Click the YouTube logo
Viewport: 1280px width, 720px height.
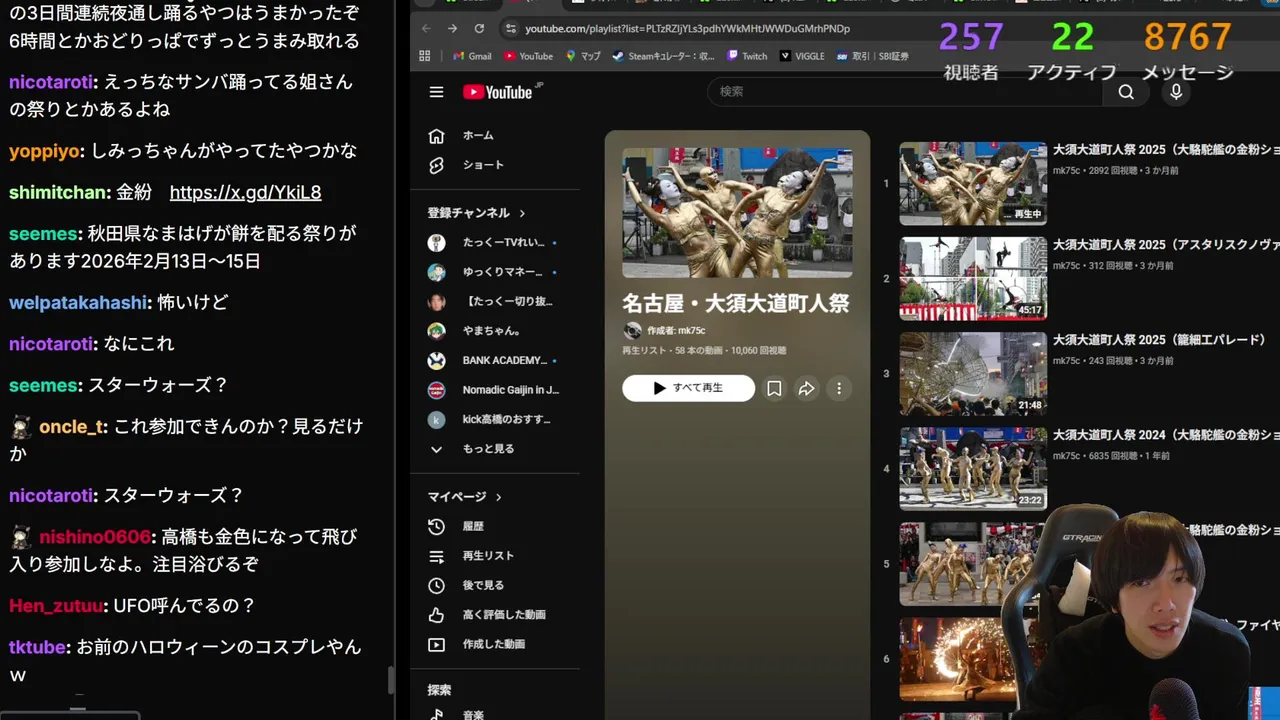(x=500, y=92)
